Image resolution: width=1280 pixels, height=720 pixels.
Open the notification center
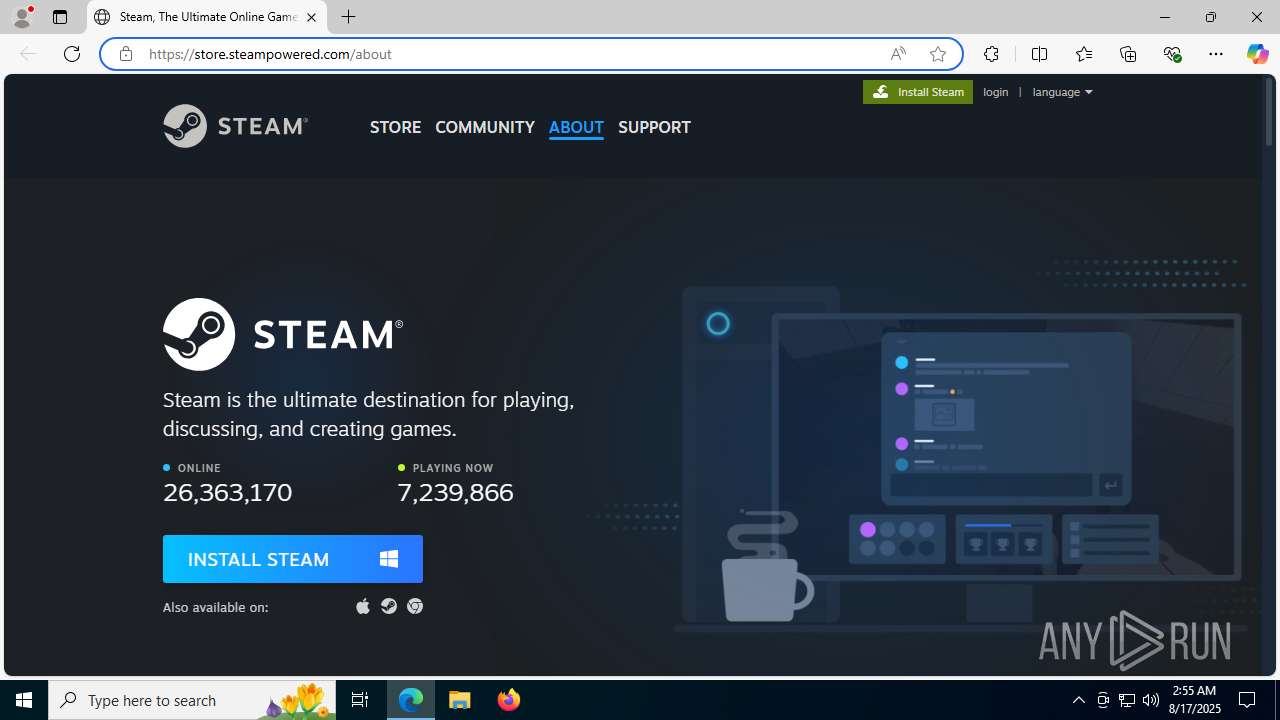[x=1247, y=700]
